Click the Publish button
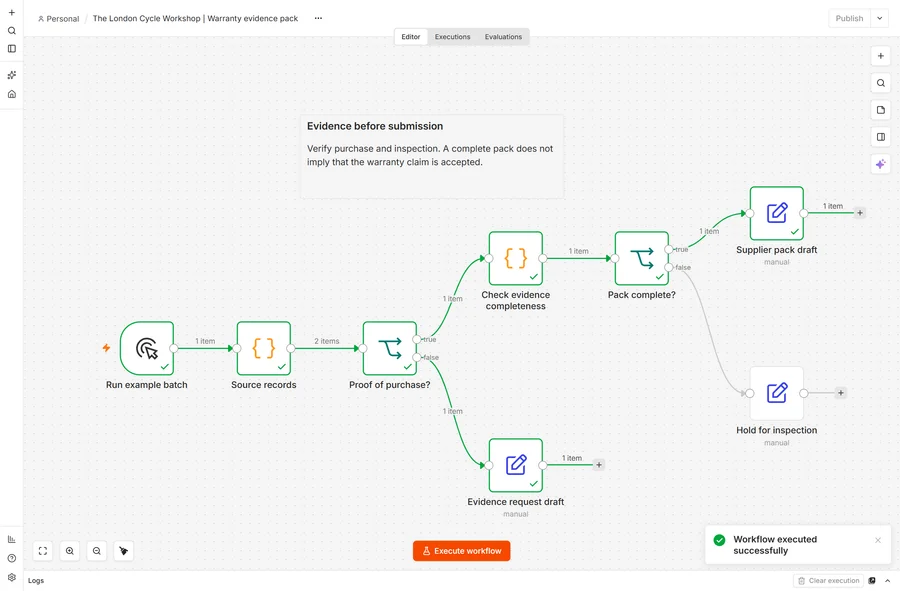Viewport: 900px width, 591px height. (x=849, y=18)
